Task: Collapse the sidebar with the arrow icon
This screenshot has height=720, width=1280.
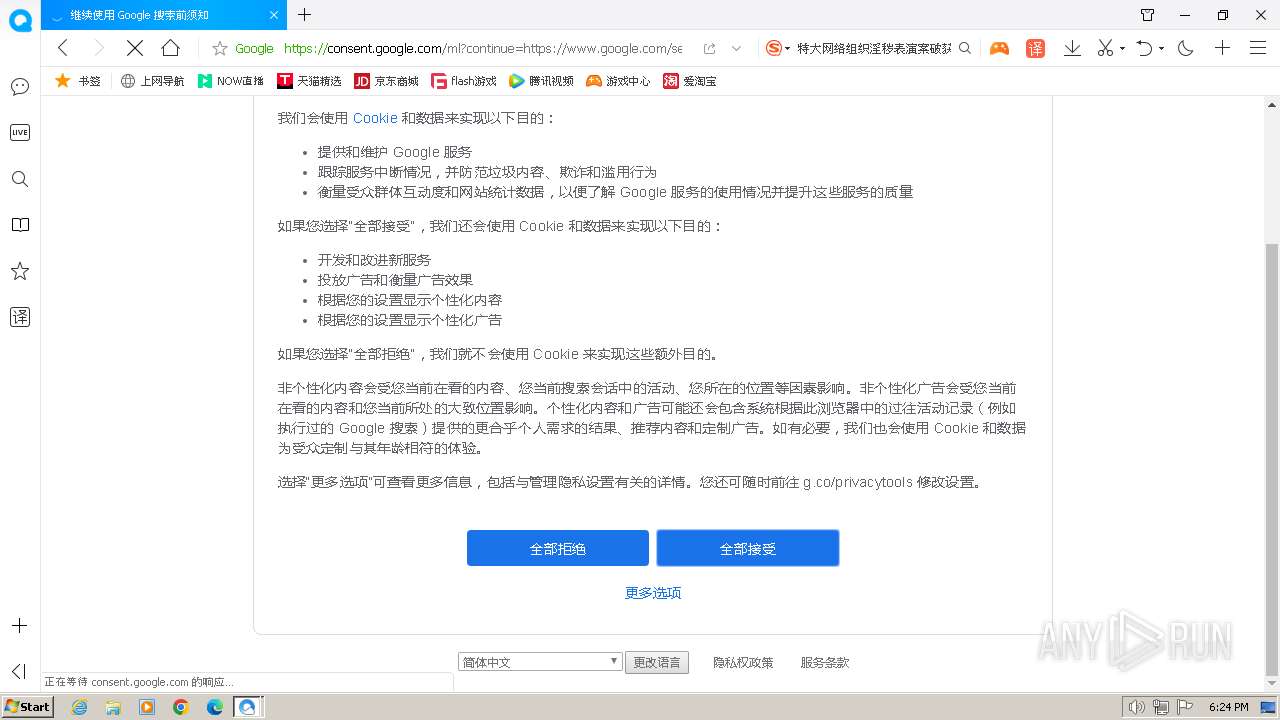Action: point(19,671)
